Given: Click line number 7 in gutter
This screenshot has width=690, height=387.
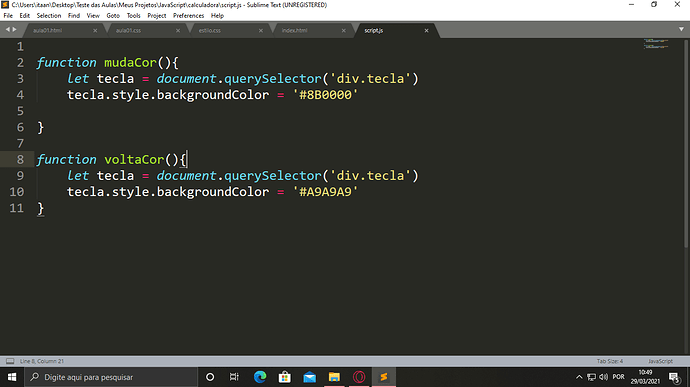Looking at the screenshot, I should click(20, 143).
